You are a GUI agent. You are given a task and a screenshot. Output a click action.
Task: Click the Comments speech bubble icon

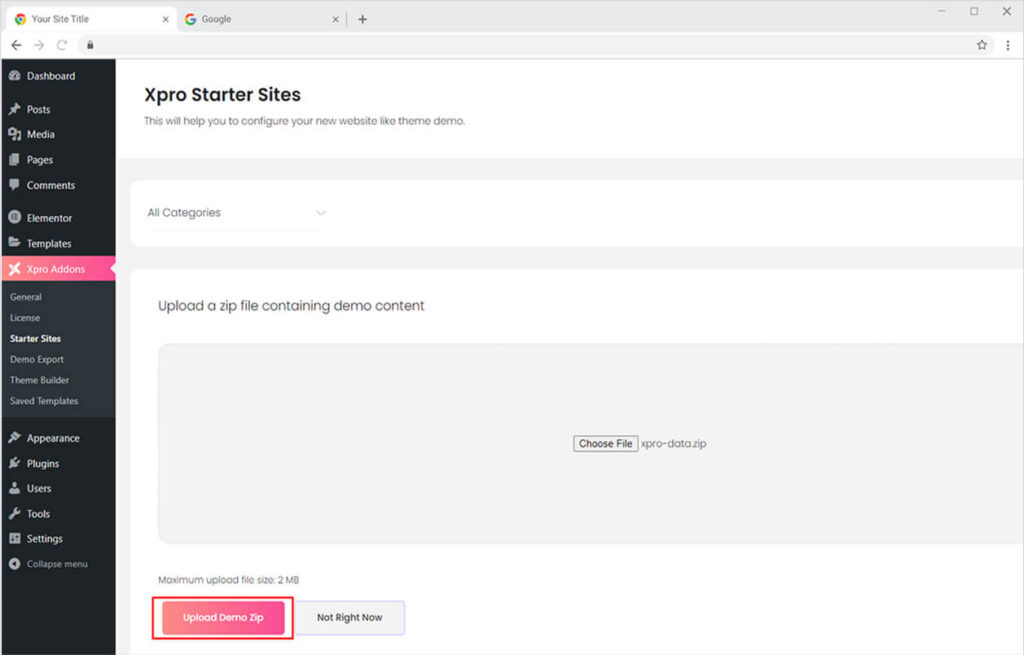[14, 185]
